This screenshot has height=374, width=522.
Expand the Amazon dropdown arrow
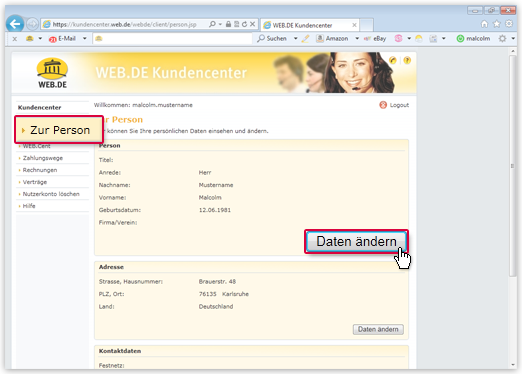357,38
